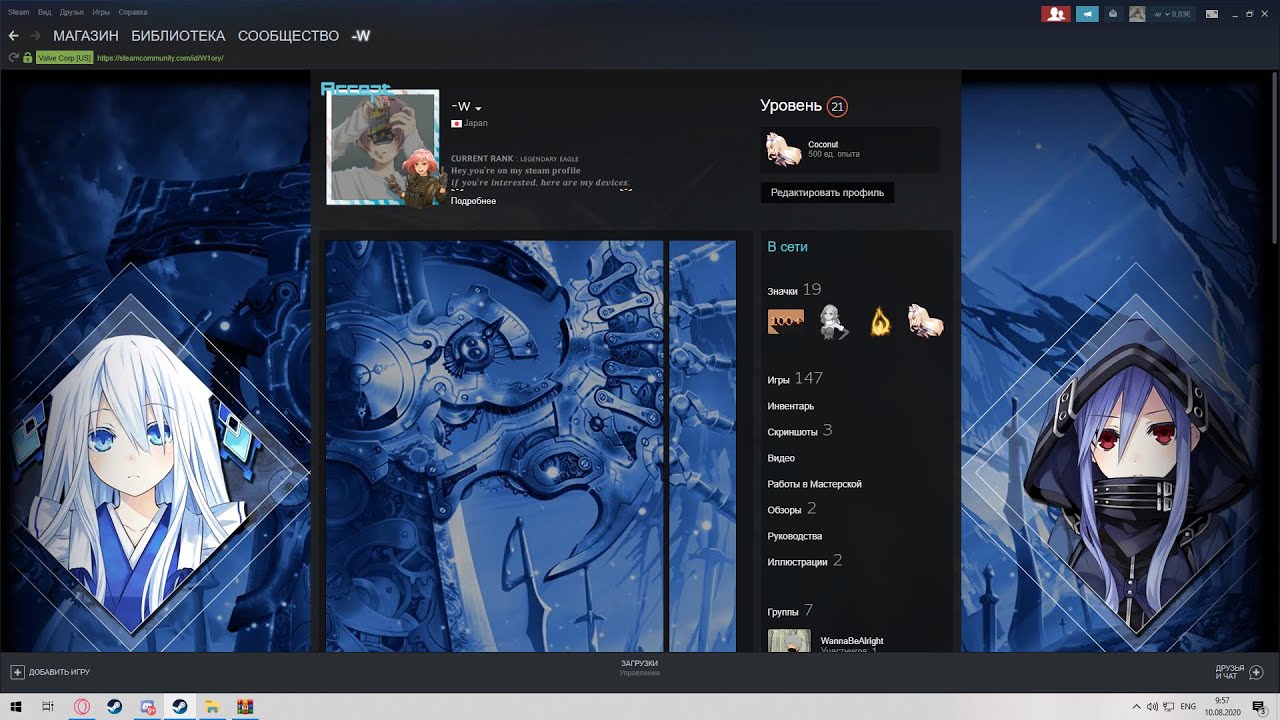Open the Игры menu in menu bar
The width and height of the screenshot is (1280, 720).
(x=101, y=12)
